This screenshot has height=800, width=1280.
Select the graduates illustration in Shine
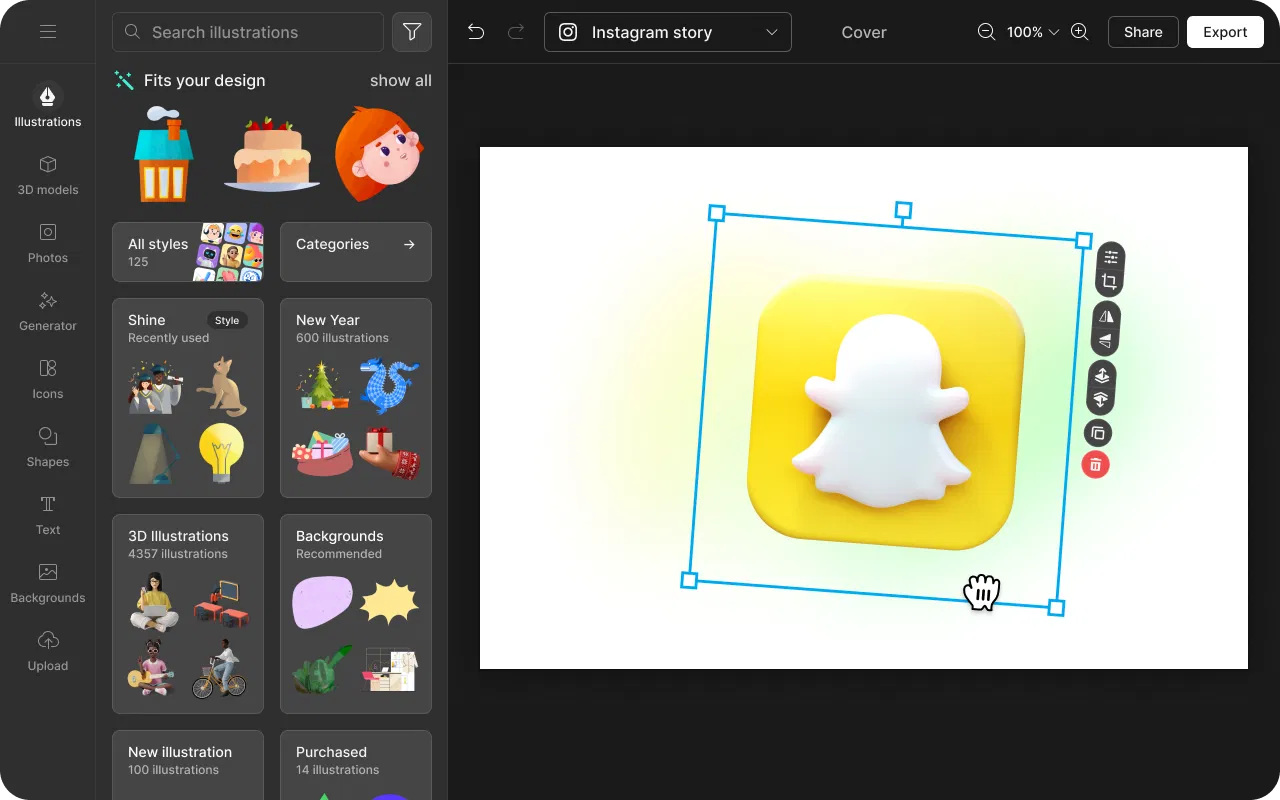point(155,386)
